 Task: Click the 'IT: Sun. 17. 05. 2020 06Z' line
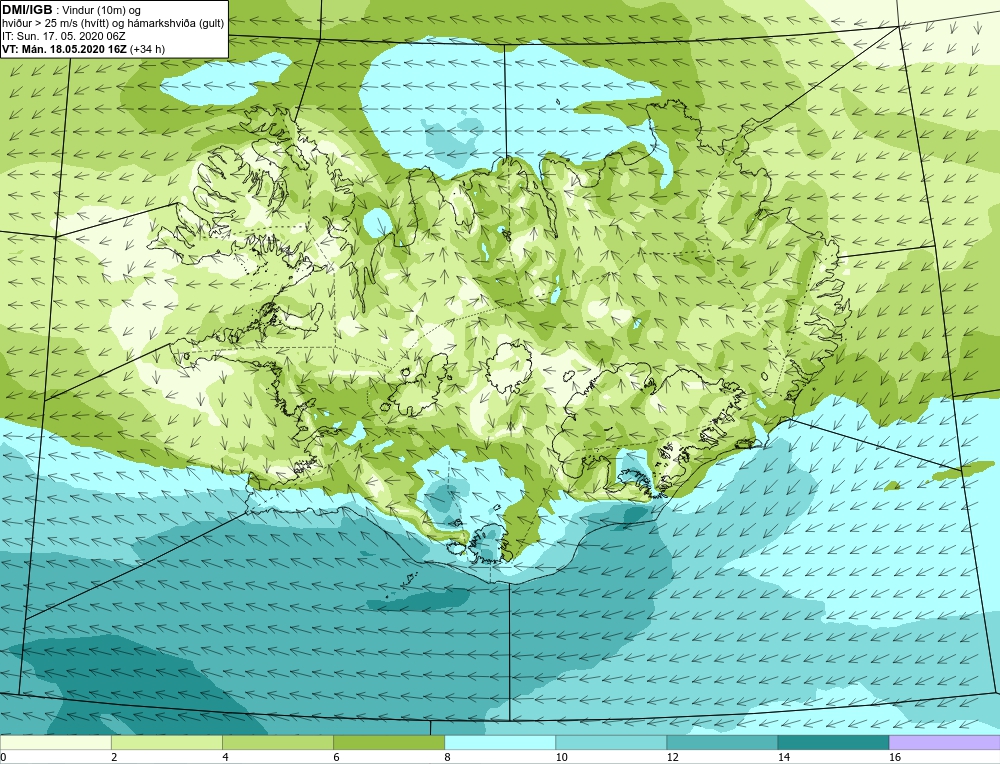[x=64, y=36]
